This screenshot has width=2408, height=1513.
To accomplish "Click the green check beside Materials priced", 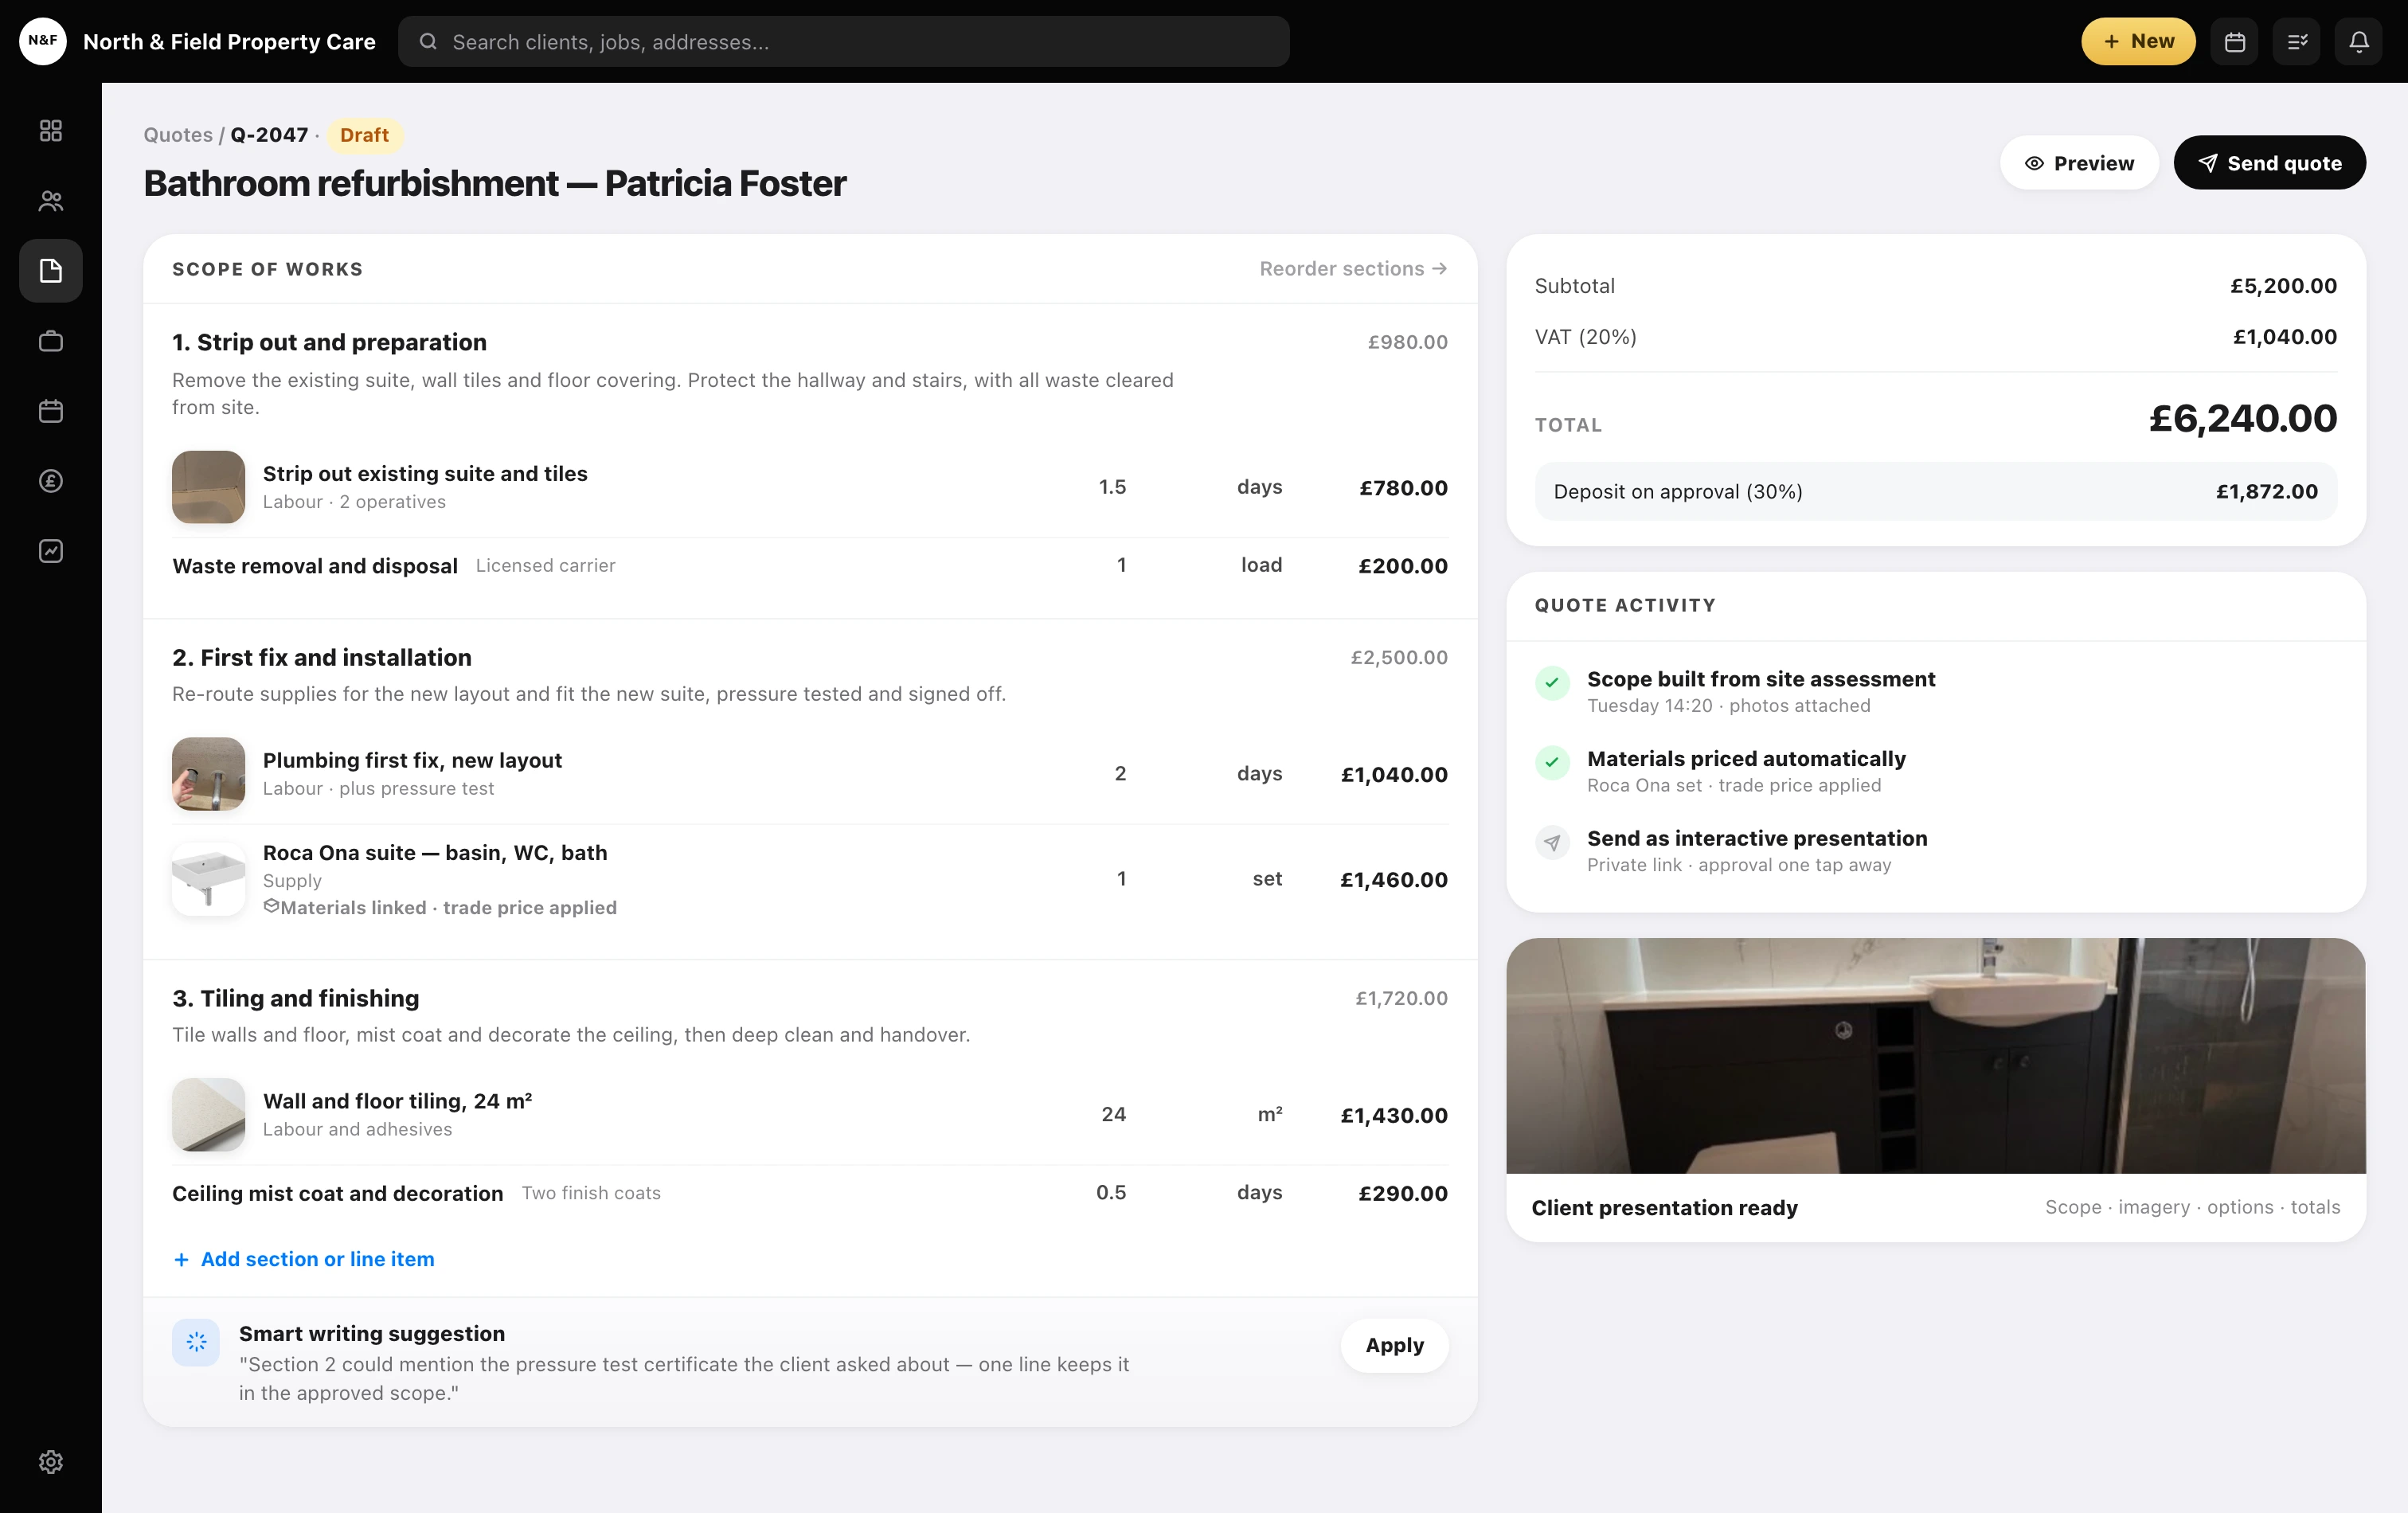I will click(x=1552, y=763).
